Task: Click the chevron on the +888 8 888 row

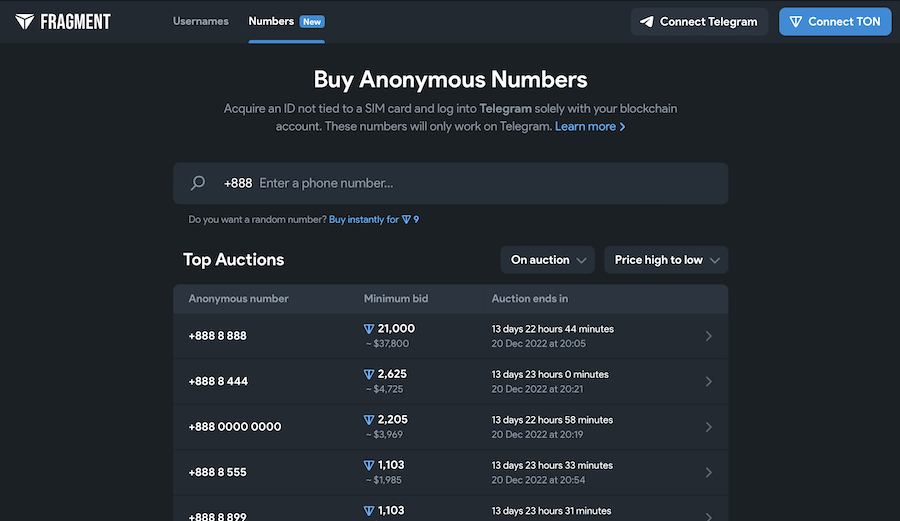Action: 709,336
